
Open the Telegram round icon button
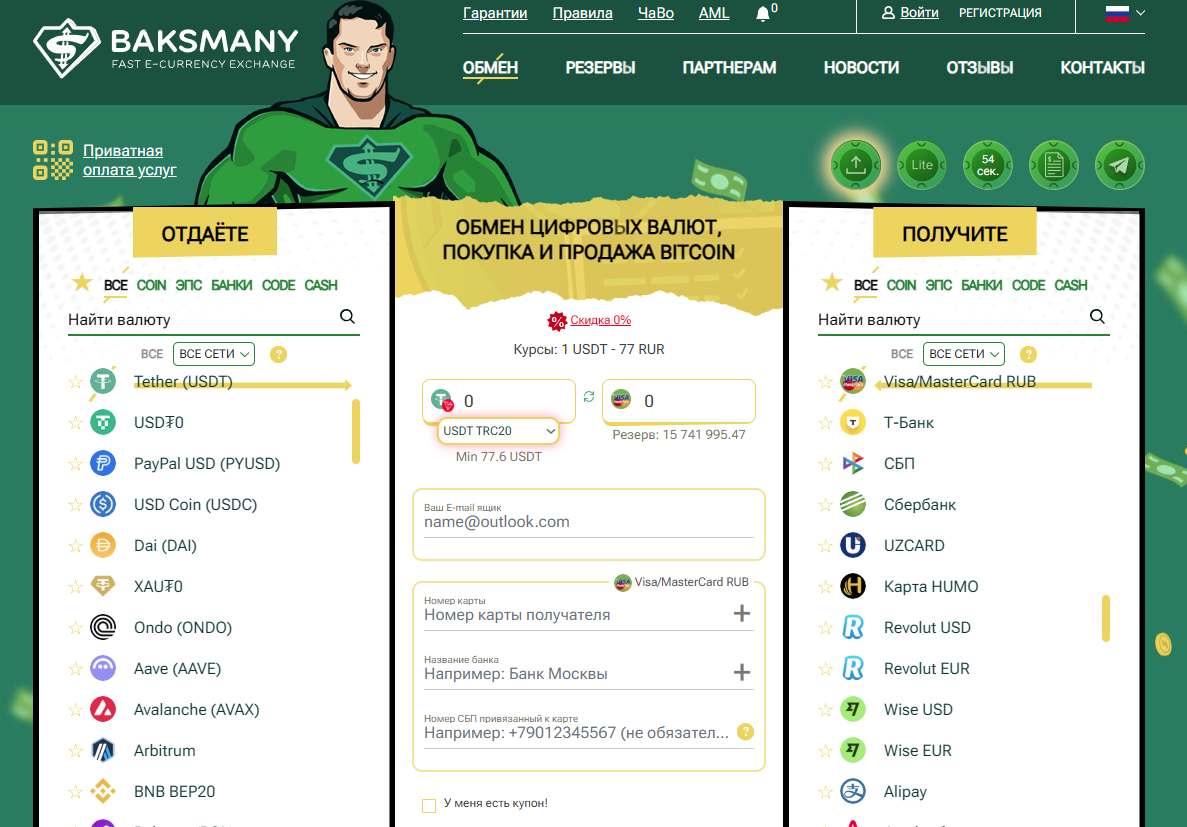[x=1119, y=165]
